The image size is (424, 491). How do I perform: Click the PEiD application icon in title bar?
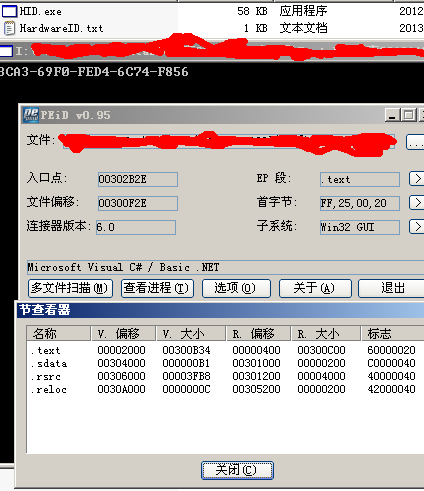click(x=31, y=115)
